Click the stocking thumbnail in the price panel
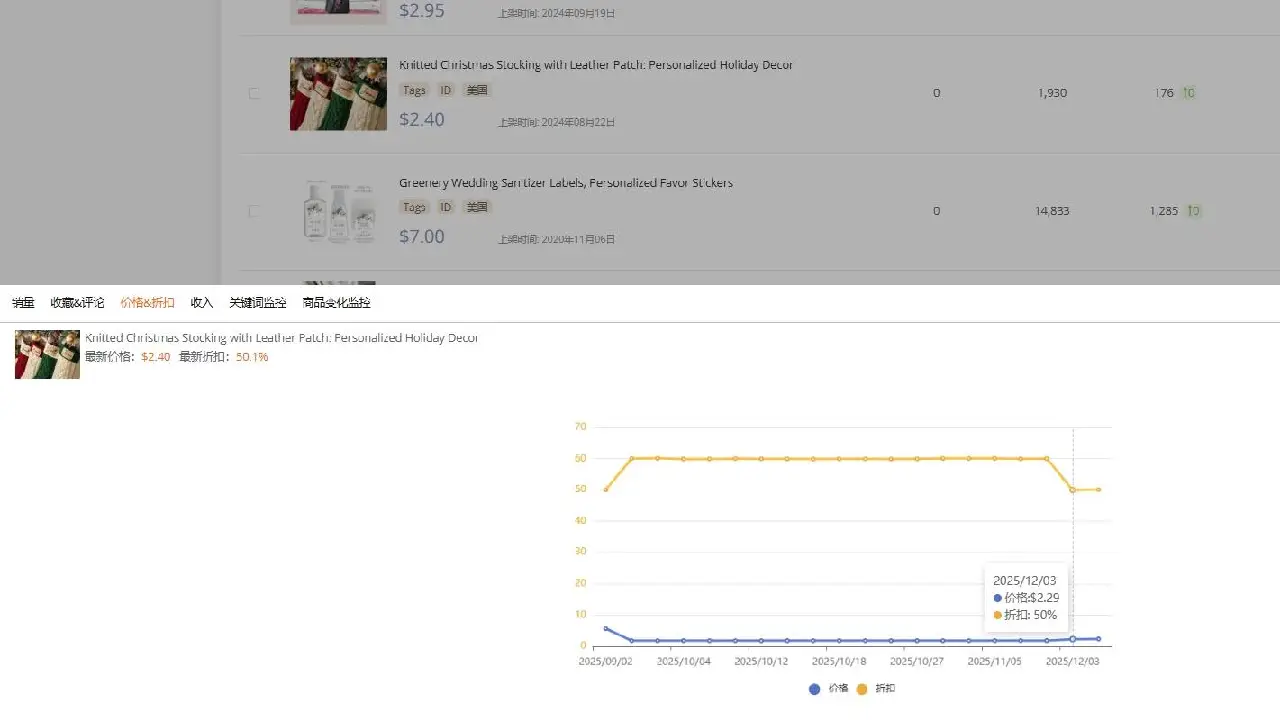The width and height of the screenshot is (1280, 720). 46,354
